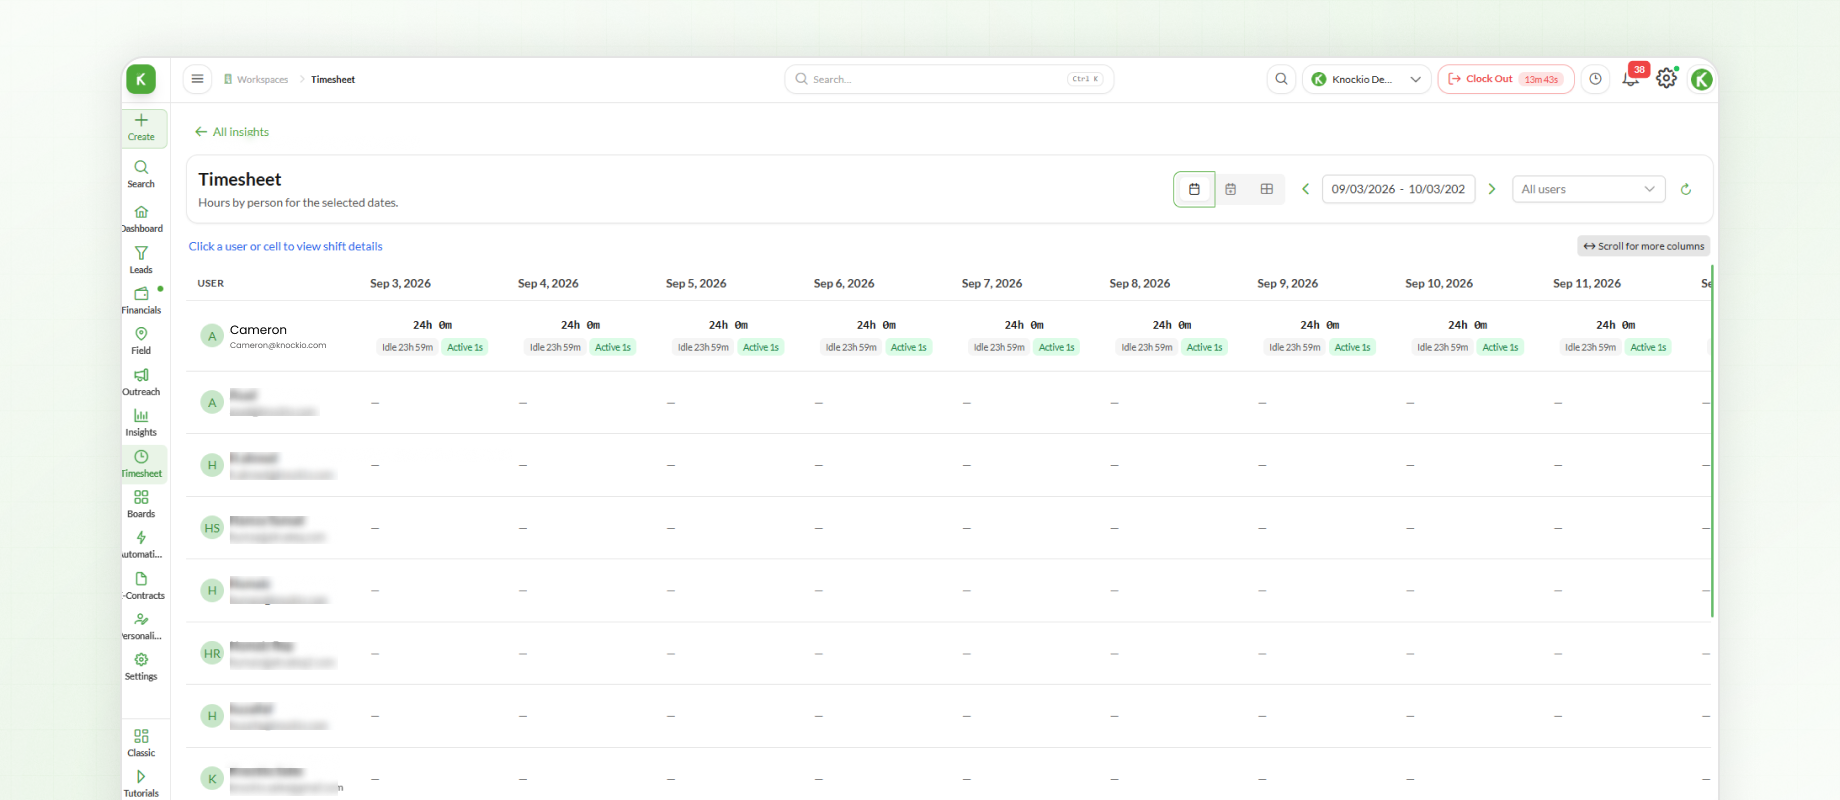Open the notifications bell with 38 badge
Image resolution: width=1840 pixels, height=800 pixels.
1631,78
